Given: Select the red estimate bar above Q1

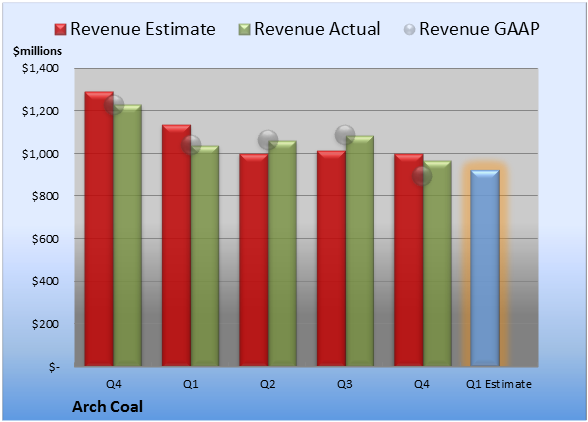Looking at the screenshot, I should pos(177,245).
